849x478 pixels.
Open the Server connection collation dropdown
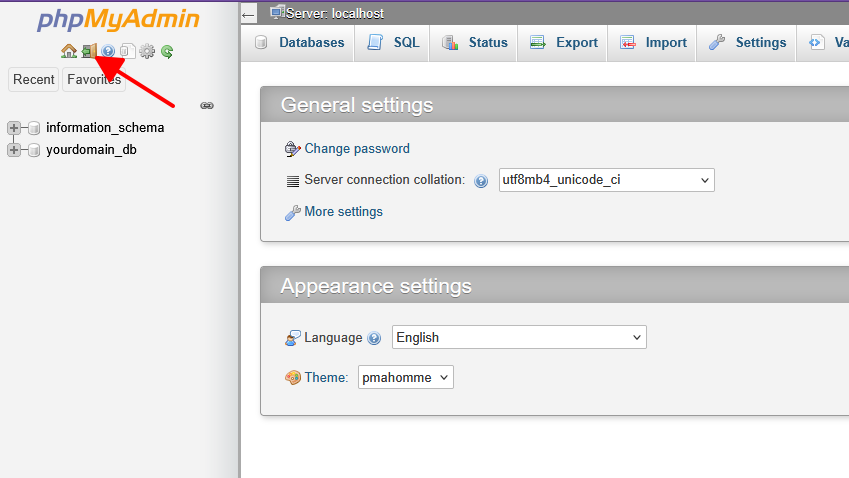pos(606,180)
